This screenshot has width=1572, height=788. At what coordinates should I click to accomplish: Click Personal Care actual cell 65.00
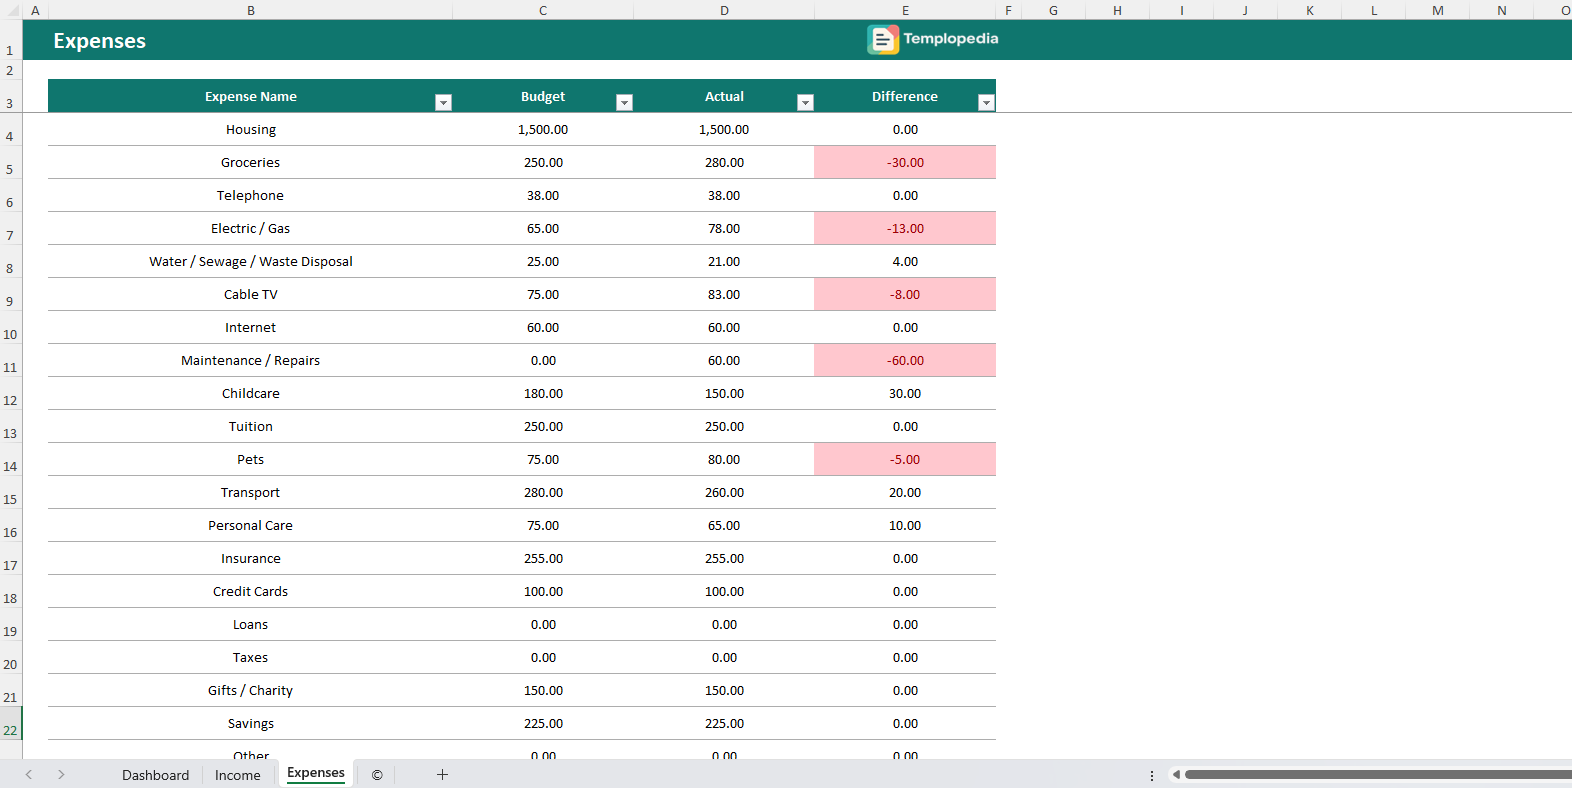click(724, 526)
